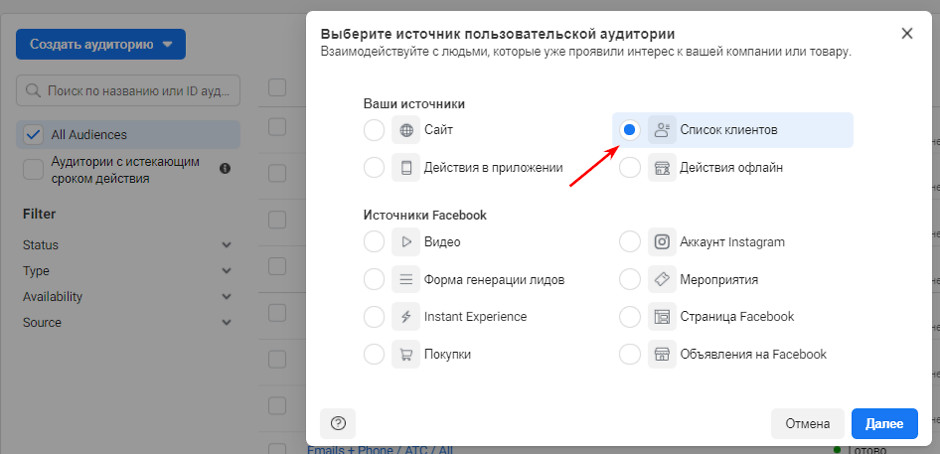This screenshot has height=454, width=940.
Task: Select the Список клиентов radio button
Action: (x=629, y=130)
